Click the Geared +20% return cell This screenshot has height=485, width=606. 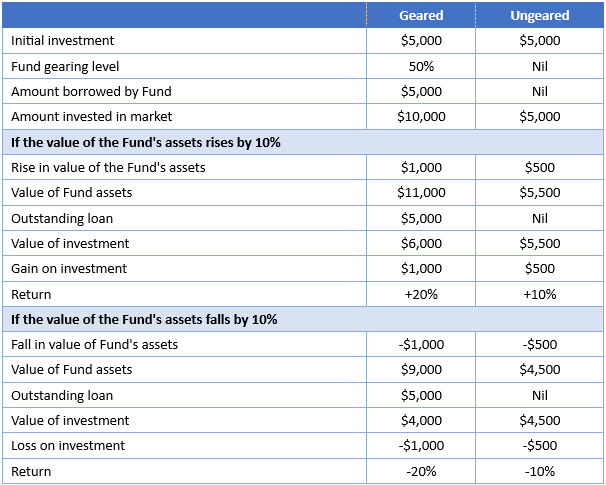(x=421, y=295)
